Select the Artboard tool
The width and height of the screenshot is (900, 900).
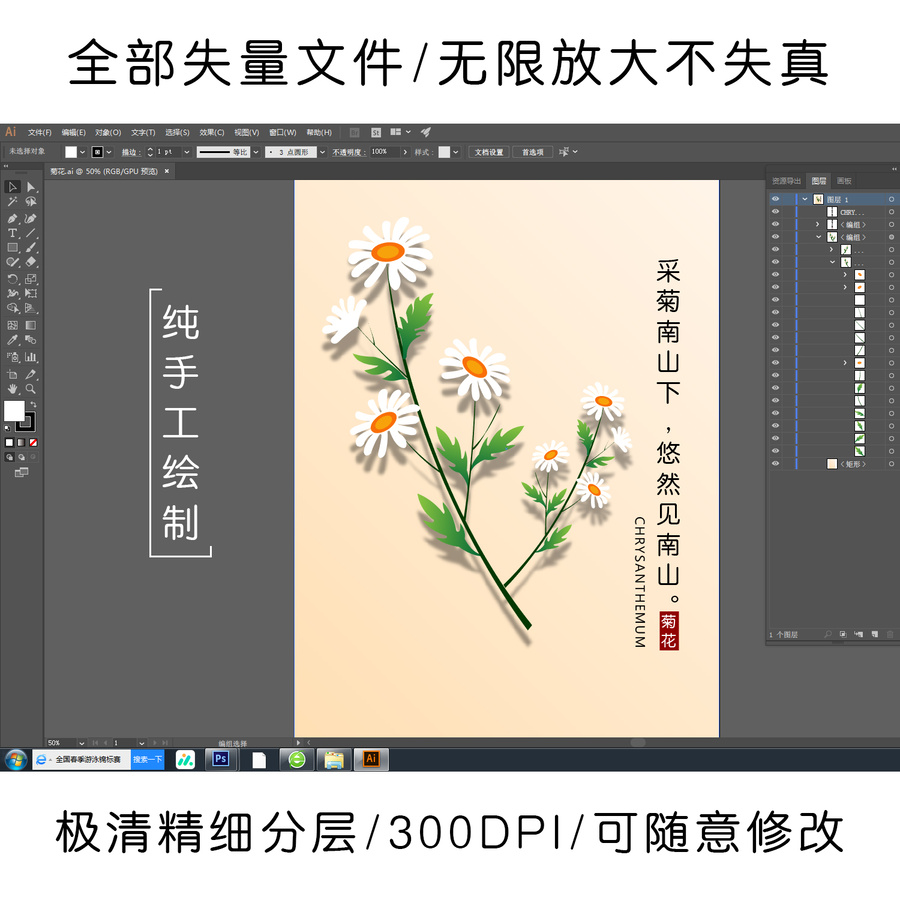[13, 374]
